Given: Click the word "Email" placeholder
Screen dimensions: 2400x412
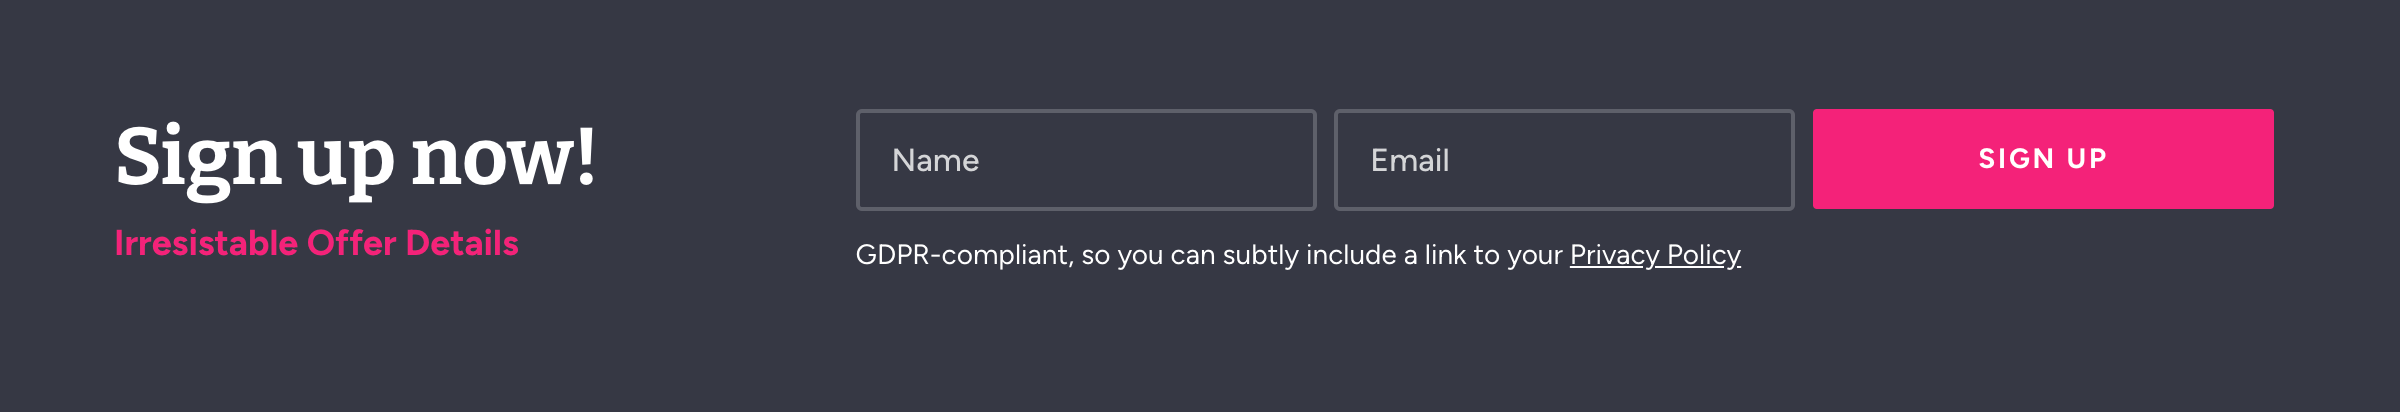Looking at the screenshot, I should click(1410, 160).
